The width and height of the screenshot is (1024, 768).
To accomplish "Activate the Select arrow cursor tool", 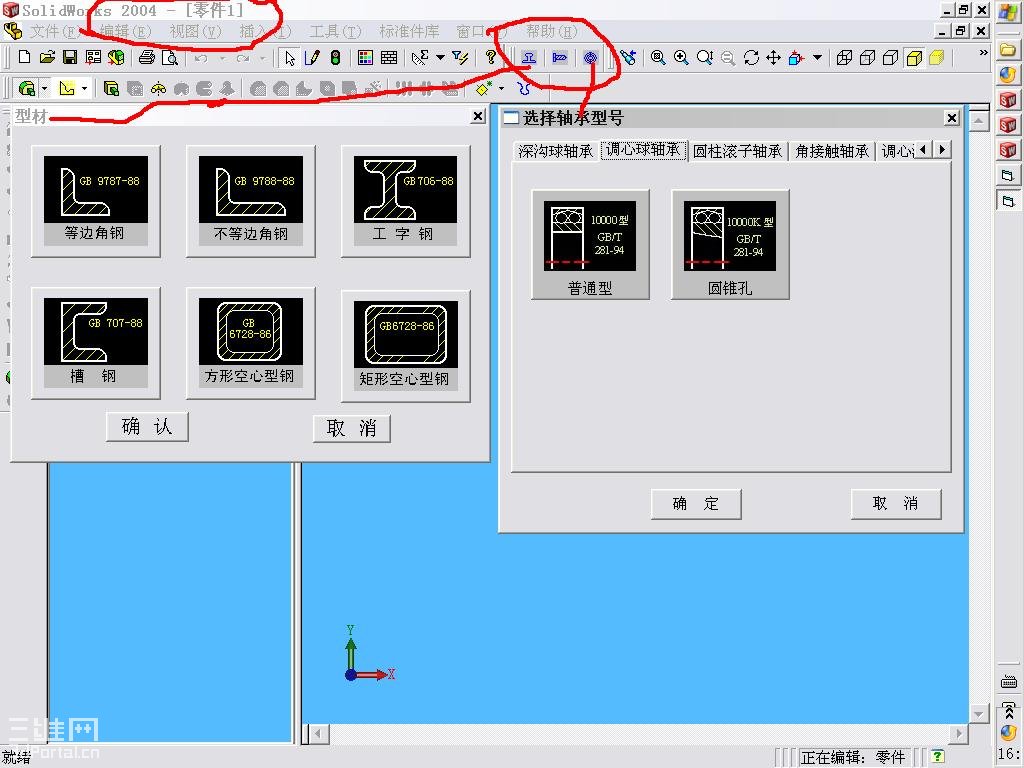I will pos(290,58).
